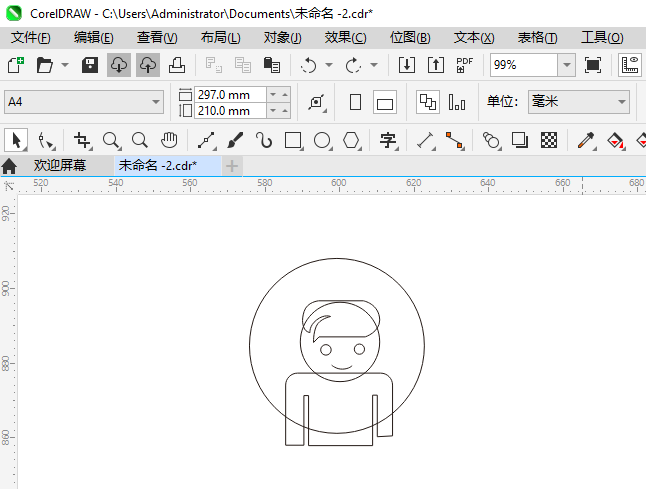
Task: Open the zoom level dropdown arrow
Action: (x=567, y=65)
